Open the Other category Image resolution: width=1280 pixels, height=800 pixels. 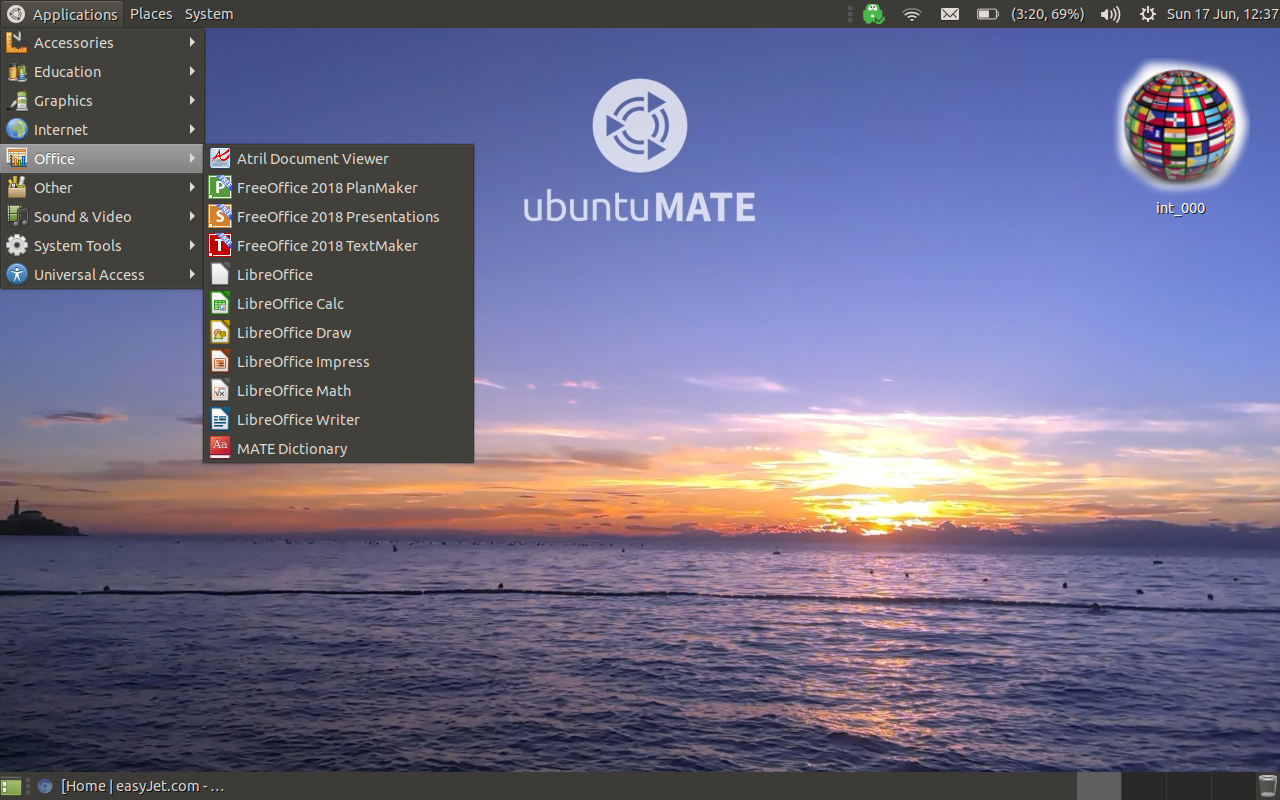click(x=102, y=188)
